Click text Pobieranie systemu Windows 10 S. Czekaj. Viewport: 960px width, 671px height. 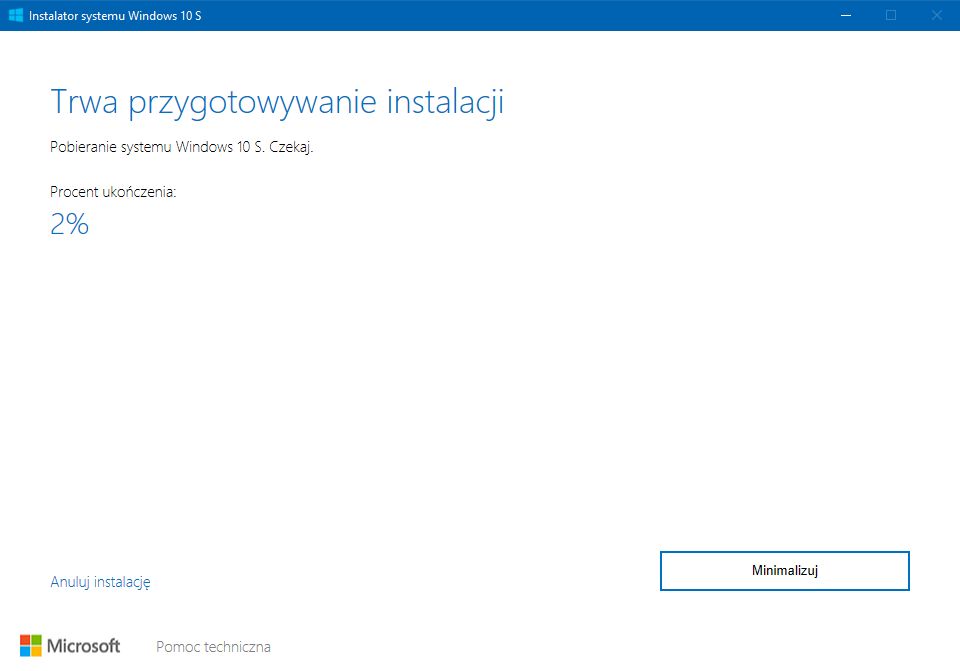181,147
